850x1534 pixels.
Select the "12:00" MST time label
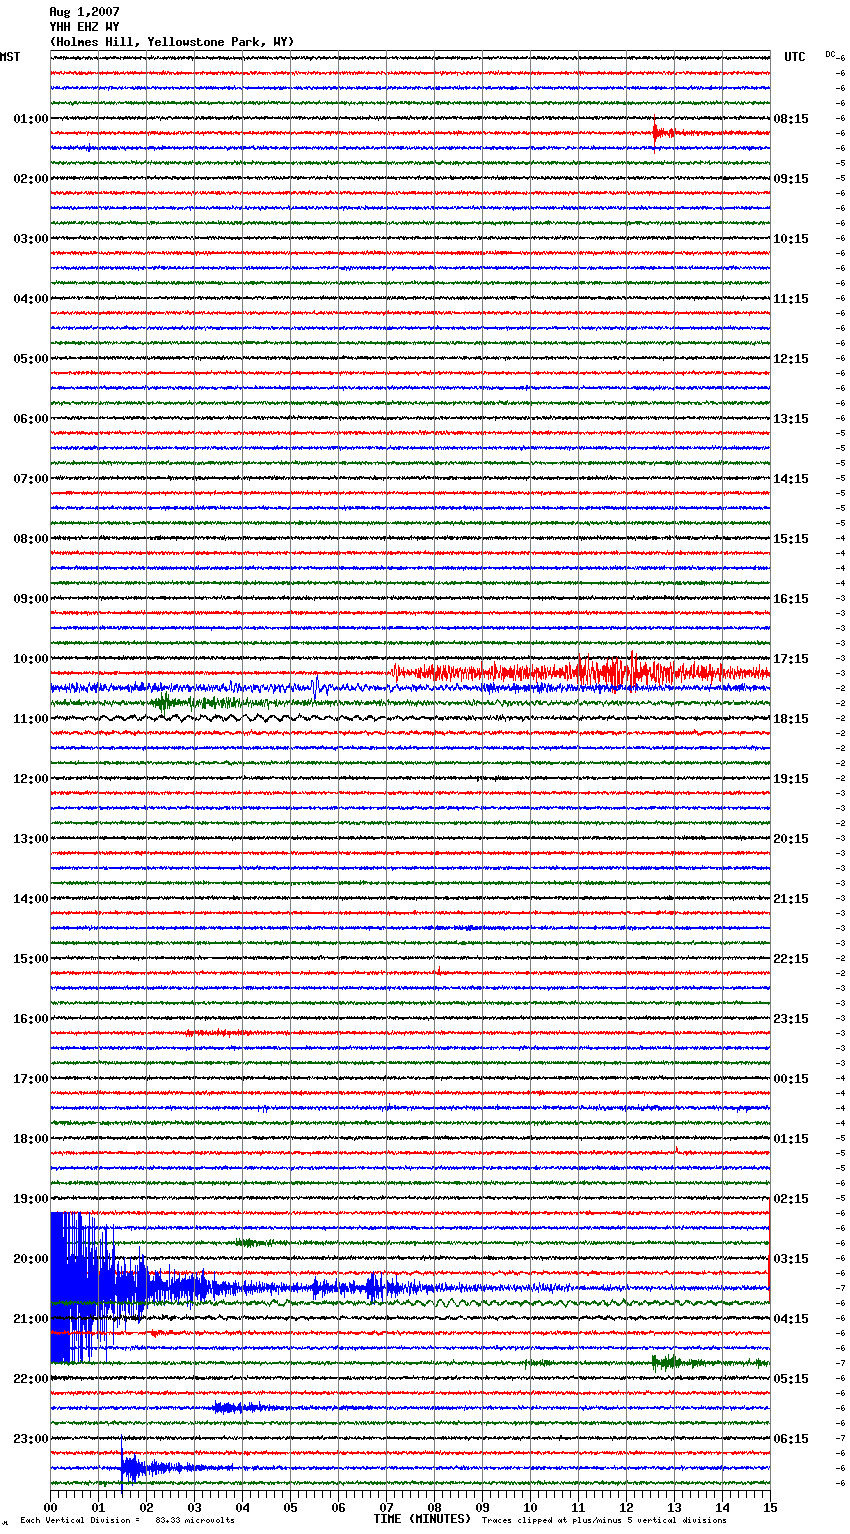(x=31, y=779)
